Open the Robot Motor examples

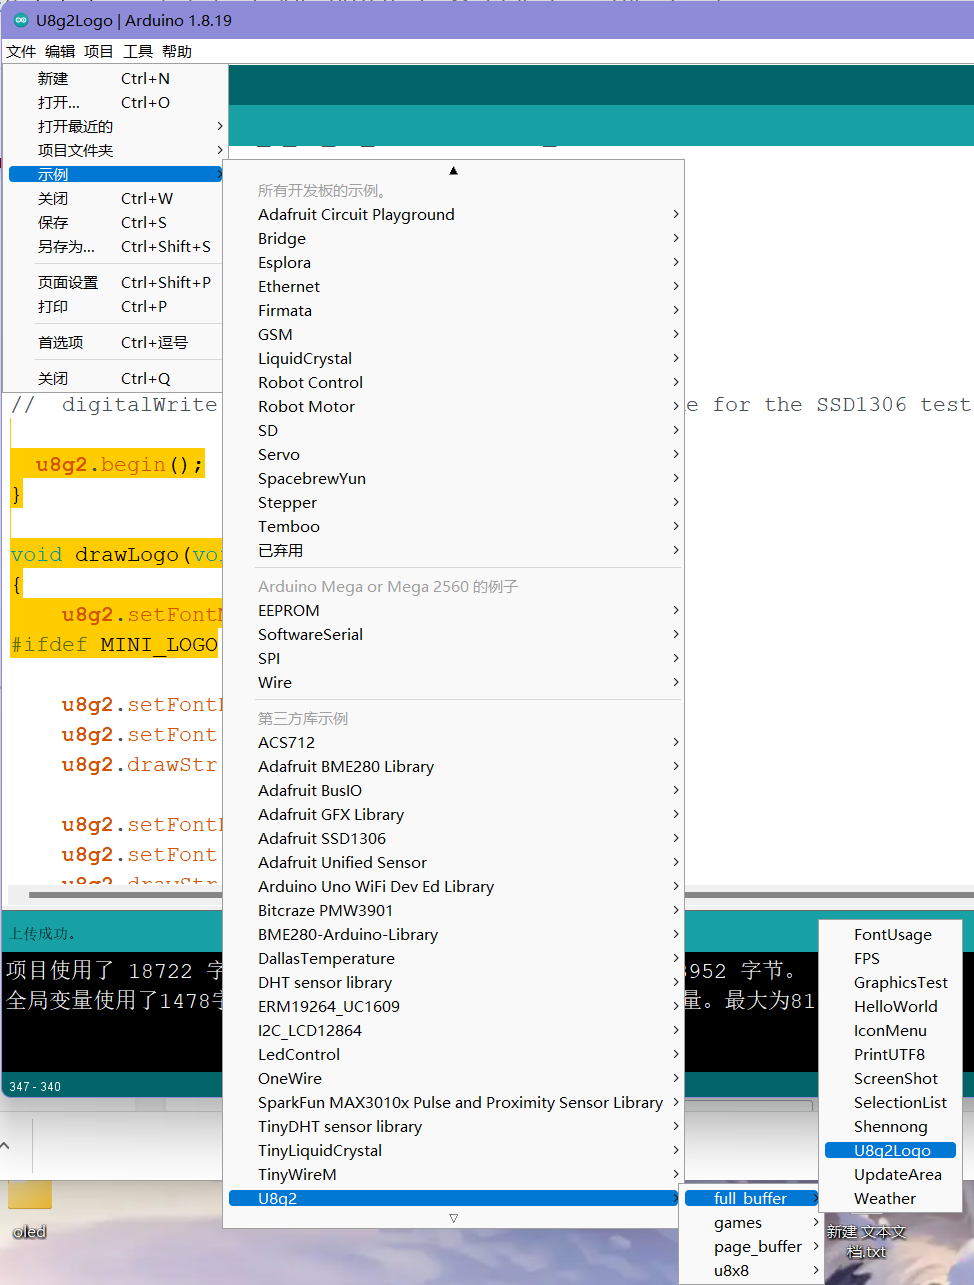point(454,406)
